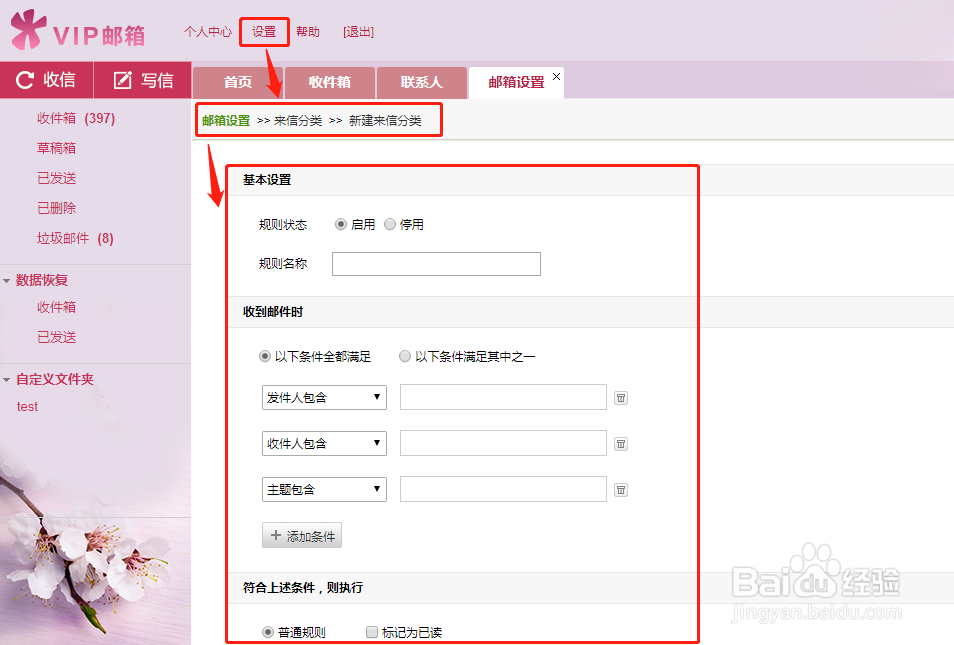
Task: Click inside the 规则名称 input field
Action: tap(436, 263)
